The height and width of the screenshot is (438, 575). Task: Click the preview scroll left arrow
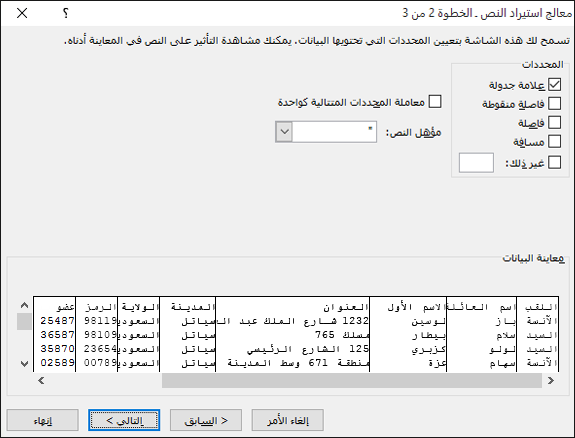tap(41, 380)
